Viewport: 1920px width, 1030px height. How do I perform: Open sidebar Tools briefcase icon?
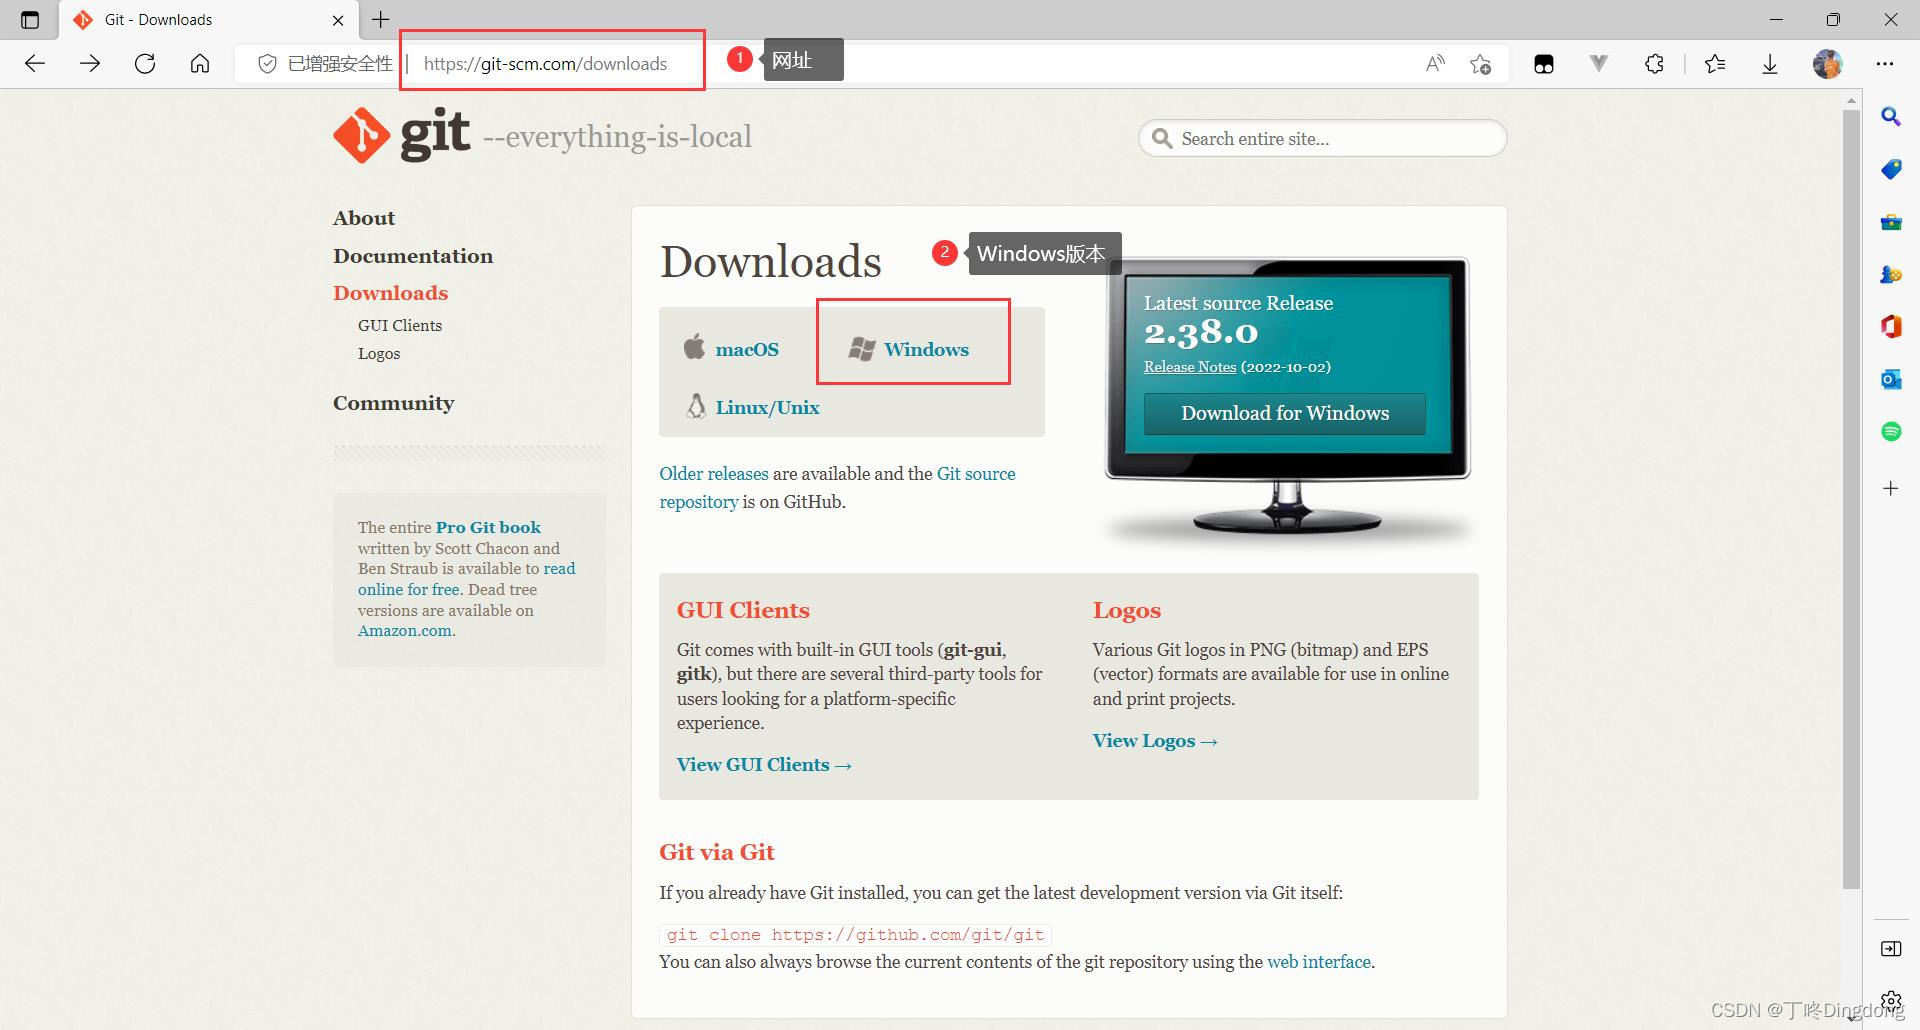[x=1891, y=222]
